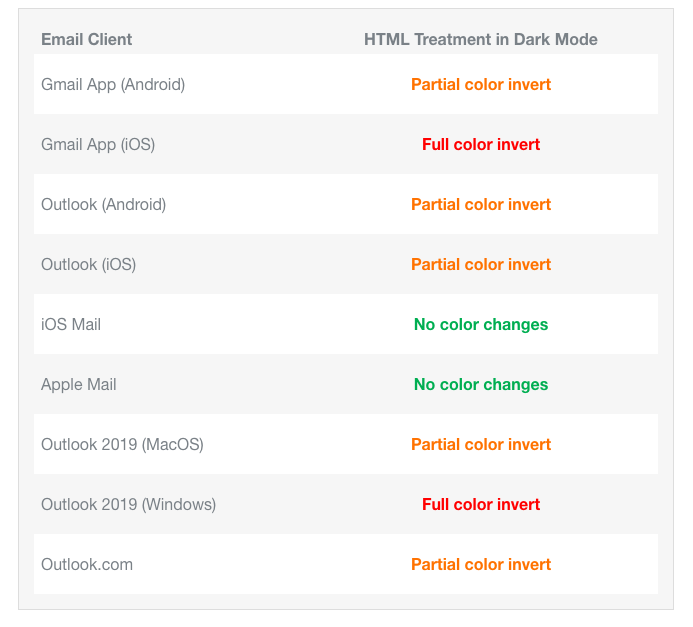The width and height of the screenshot is (693, 627).
Task: Select the Outlook (Android) label
Action: [103, 205]
